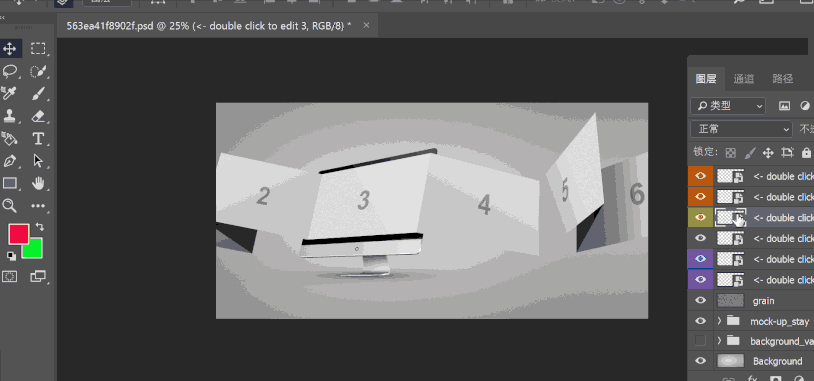Viewport: 814px width, 381px height.
Task: Lock image pixels with brush icon
Action: (750, 153)
